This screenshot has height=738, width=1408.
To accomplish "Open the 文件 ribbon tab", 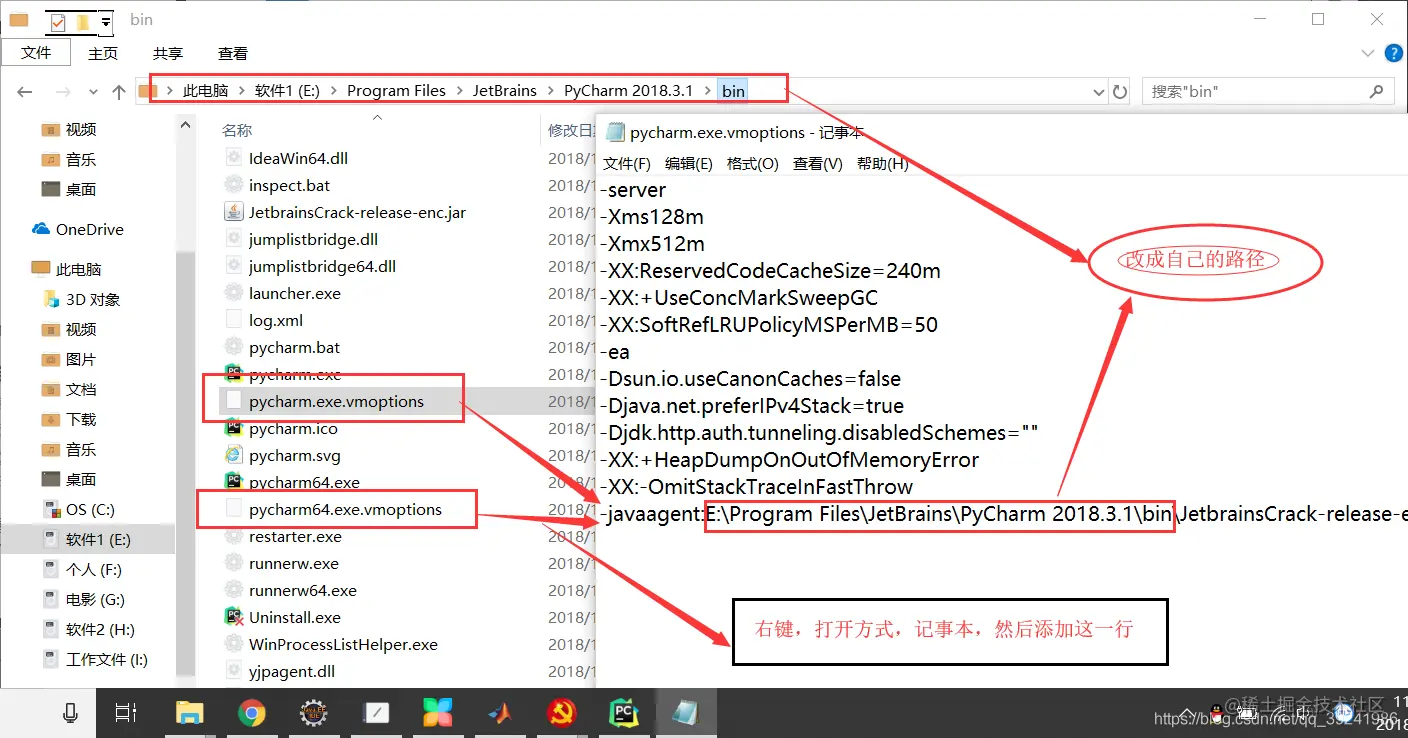I will 36,53.
